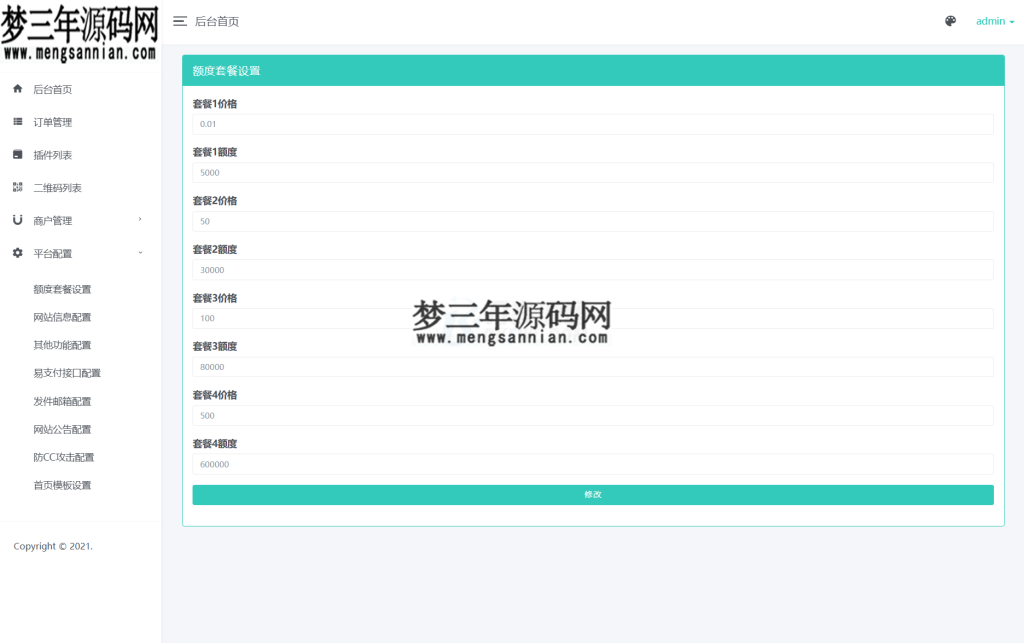Click the 套餐4额度 input field

(x=593, y=464)
